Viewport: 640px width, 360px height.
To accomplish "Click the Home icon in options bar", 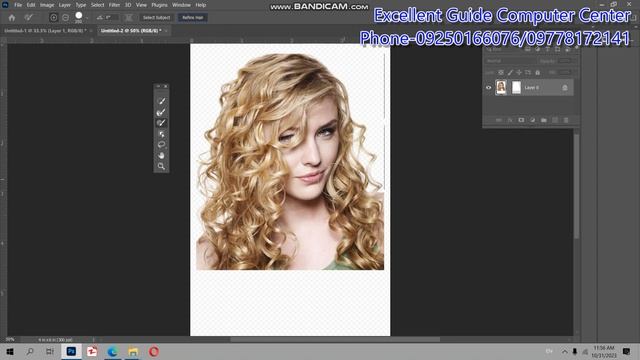I will 11,18.
